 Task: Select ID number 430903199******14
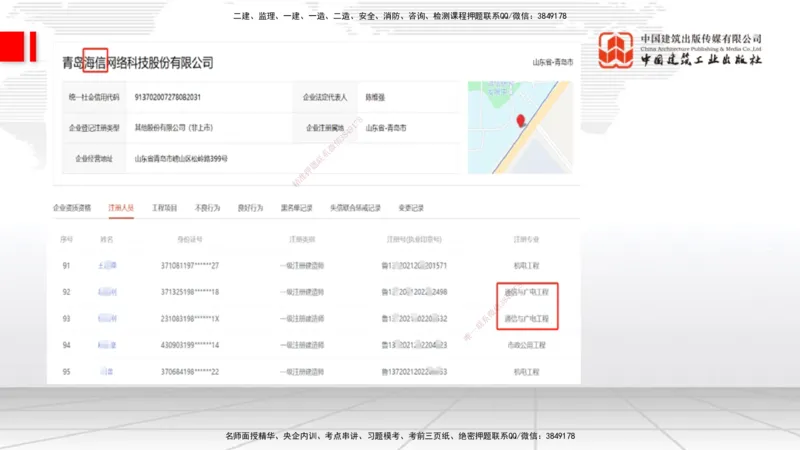point(190,345)
